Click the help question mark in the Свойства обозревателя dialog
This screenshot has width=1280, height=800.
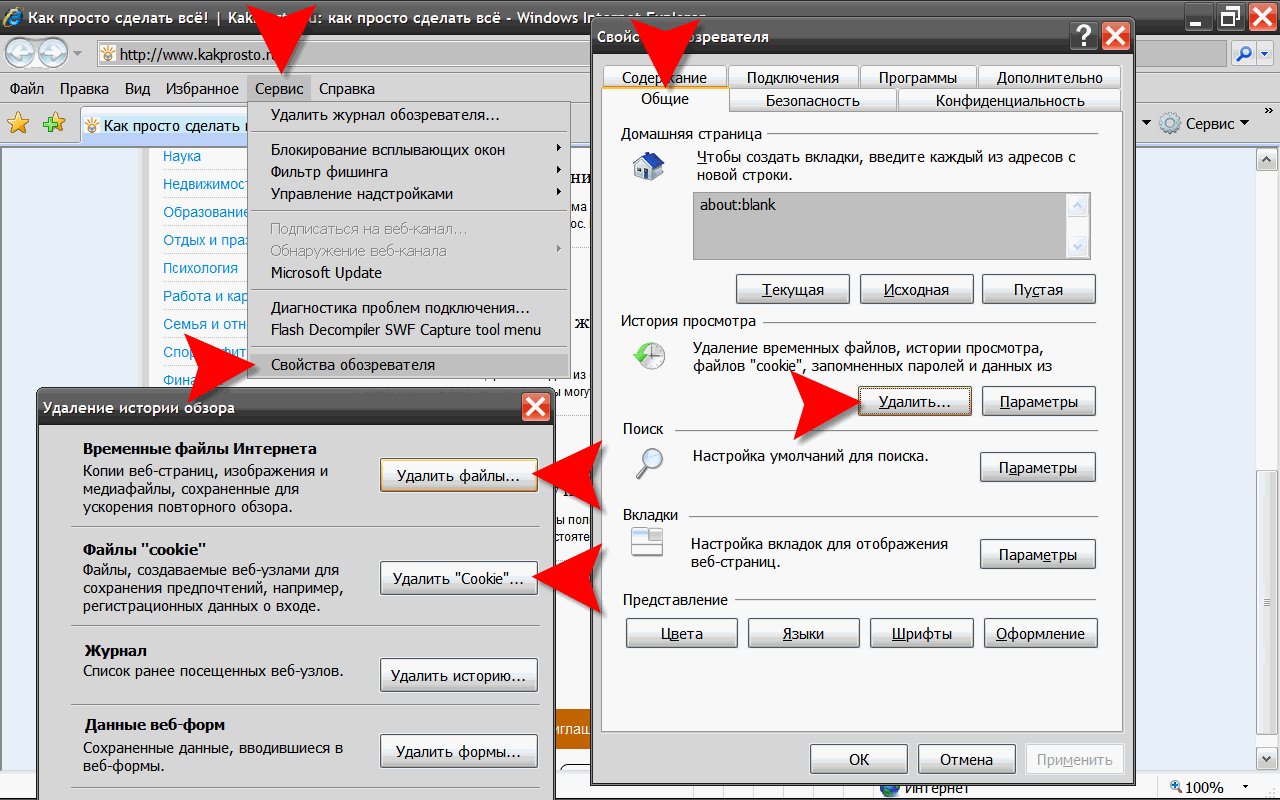click(1083, 37)
